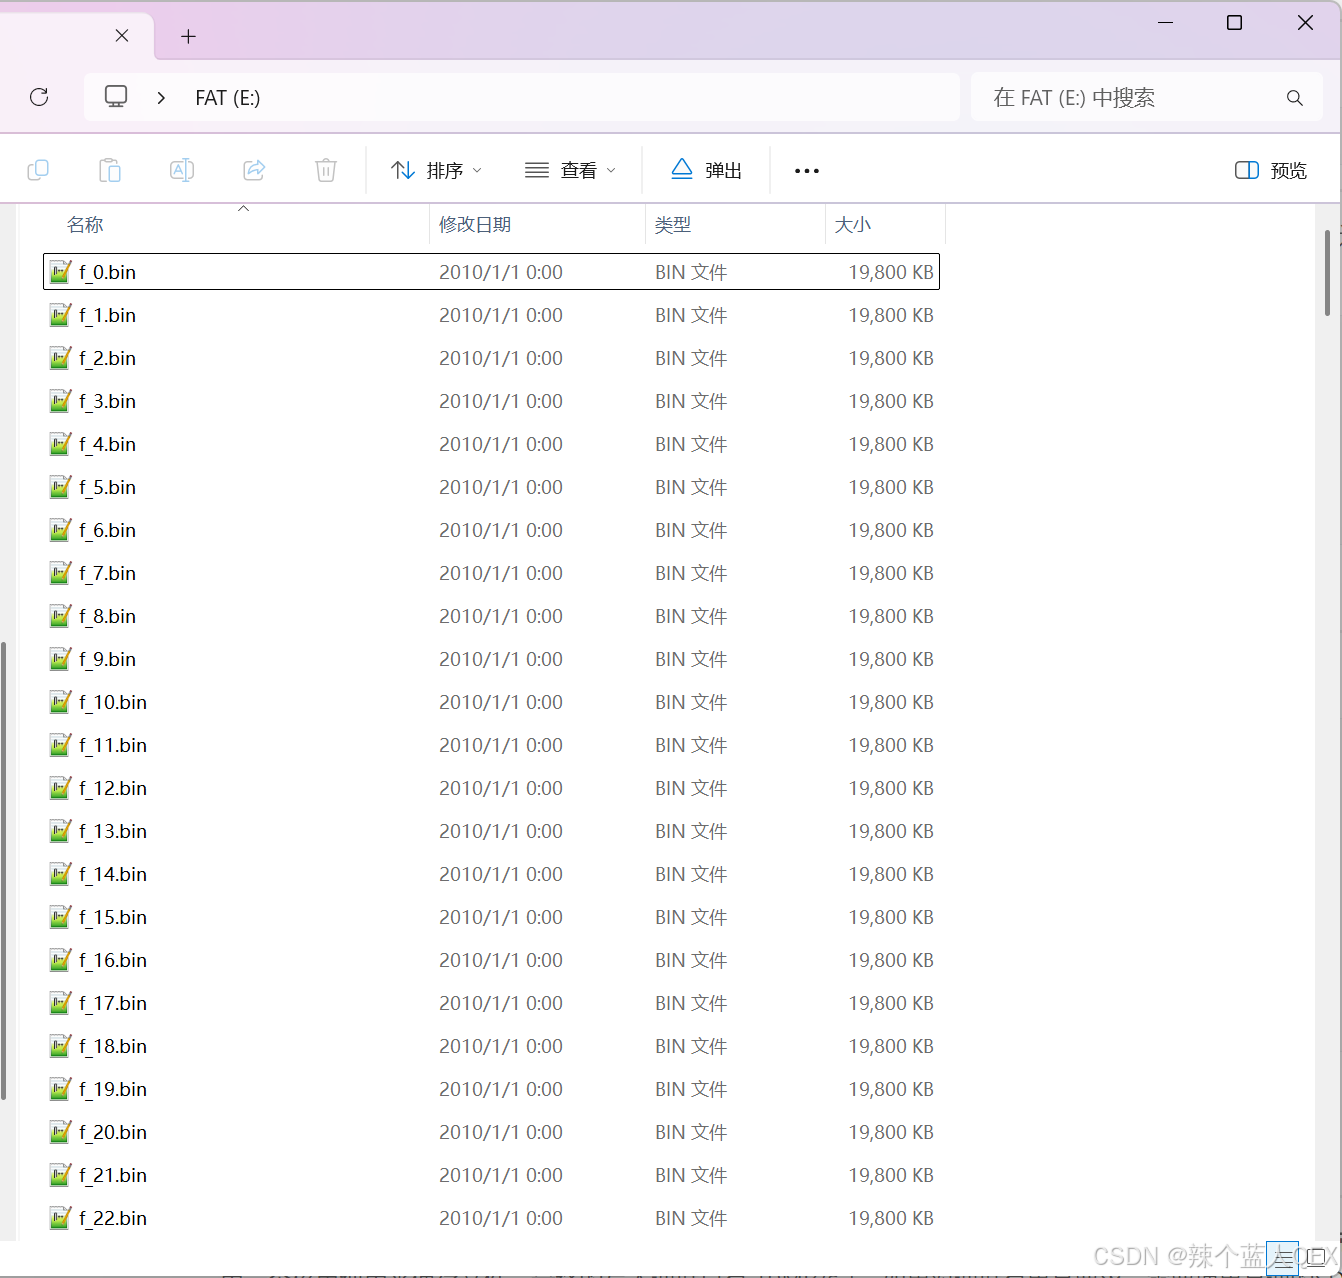The image size is (1342, 1278).
Task: Click the refresh icon beside the address bar
Action: tap(39, 97)
